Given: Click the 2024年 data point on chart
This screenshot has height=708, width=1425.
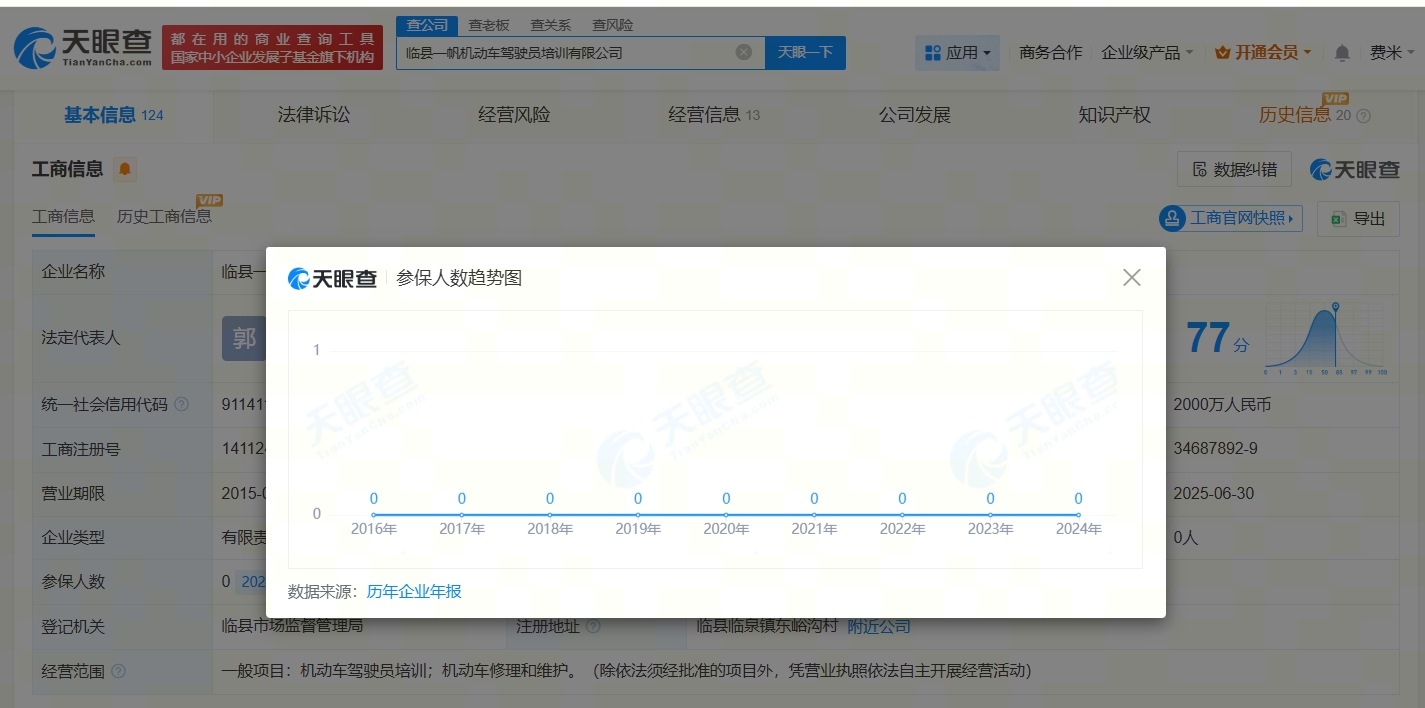Looking at the screenshot, I should 1078,515.
